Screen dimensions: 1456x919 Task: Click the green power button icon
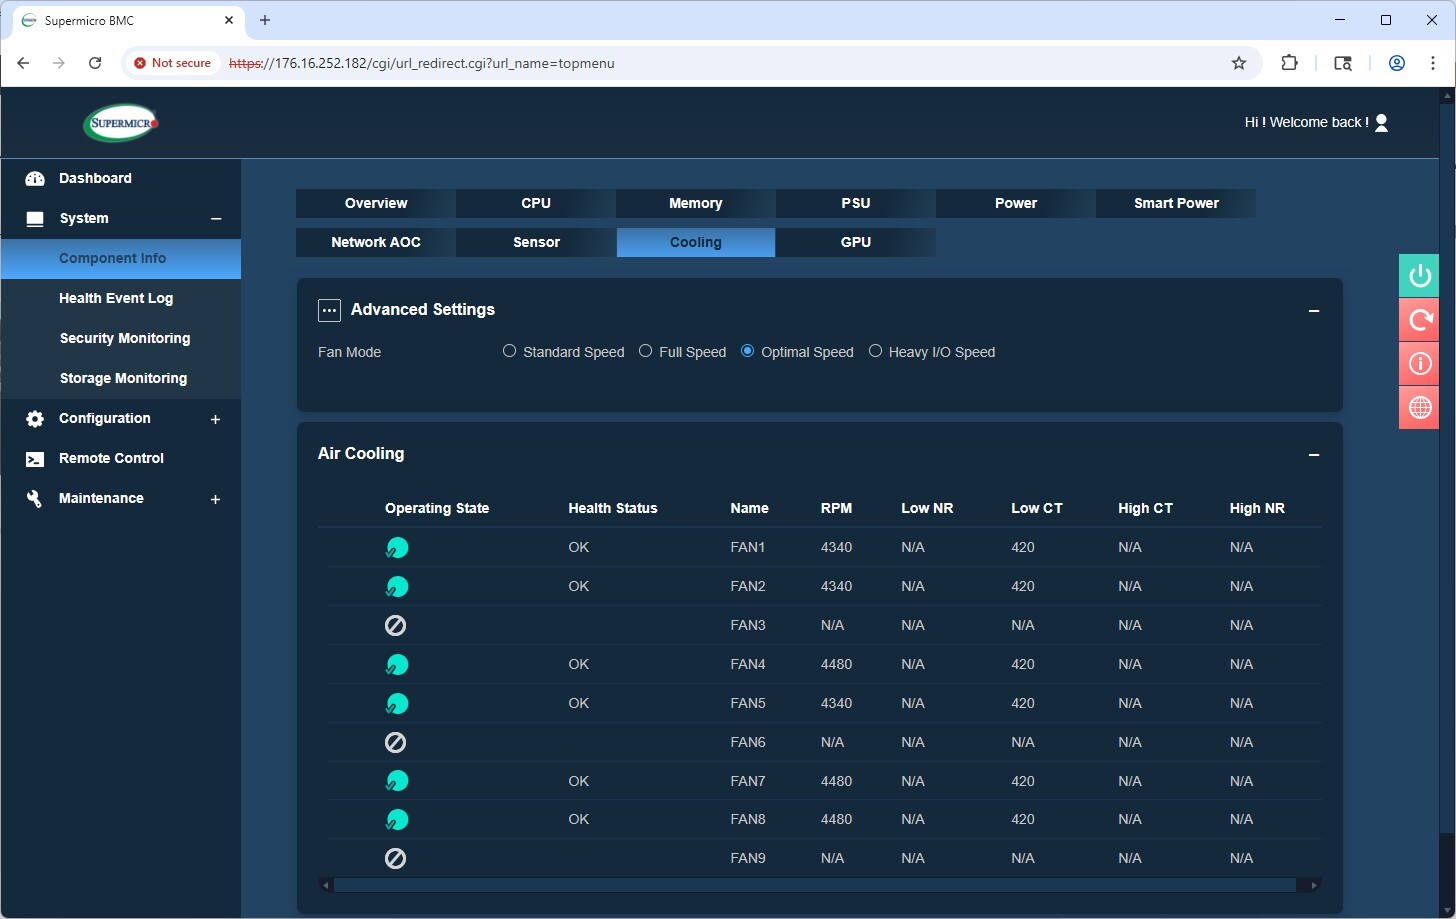[1419, 276]
